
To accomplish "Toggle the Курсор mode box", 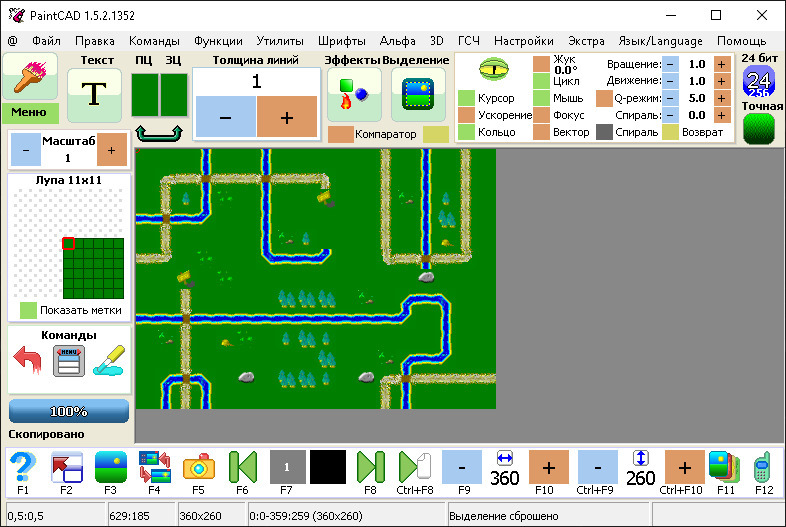I will tap(466, 98).
